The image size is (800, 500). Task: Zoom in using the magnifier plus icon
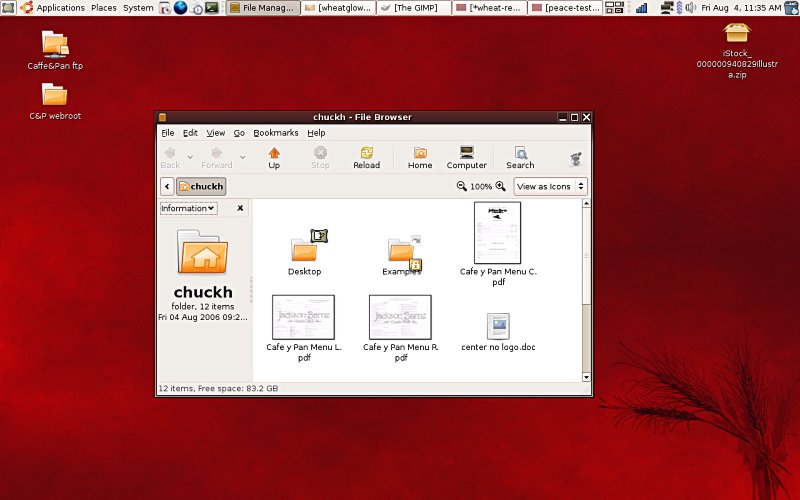tap(501, 186)
